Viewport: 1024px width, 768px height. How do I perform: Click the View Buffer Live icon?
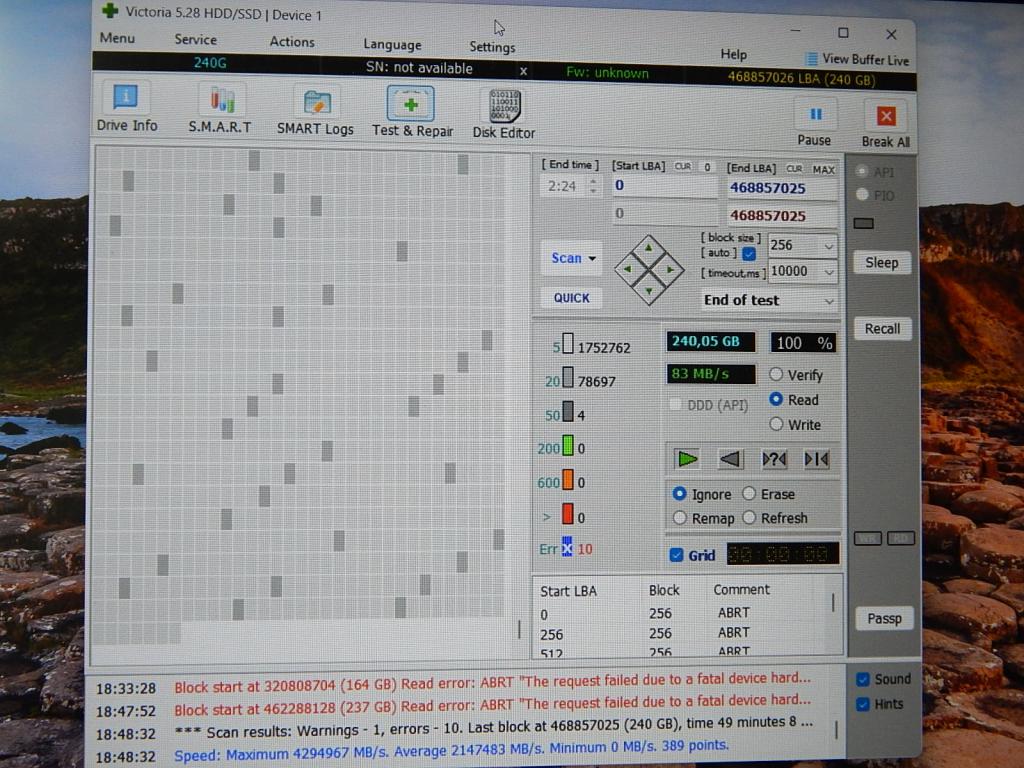pyautogui.click(x=812, y=59)
